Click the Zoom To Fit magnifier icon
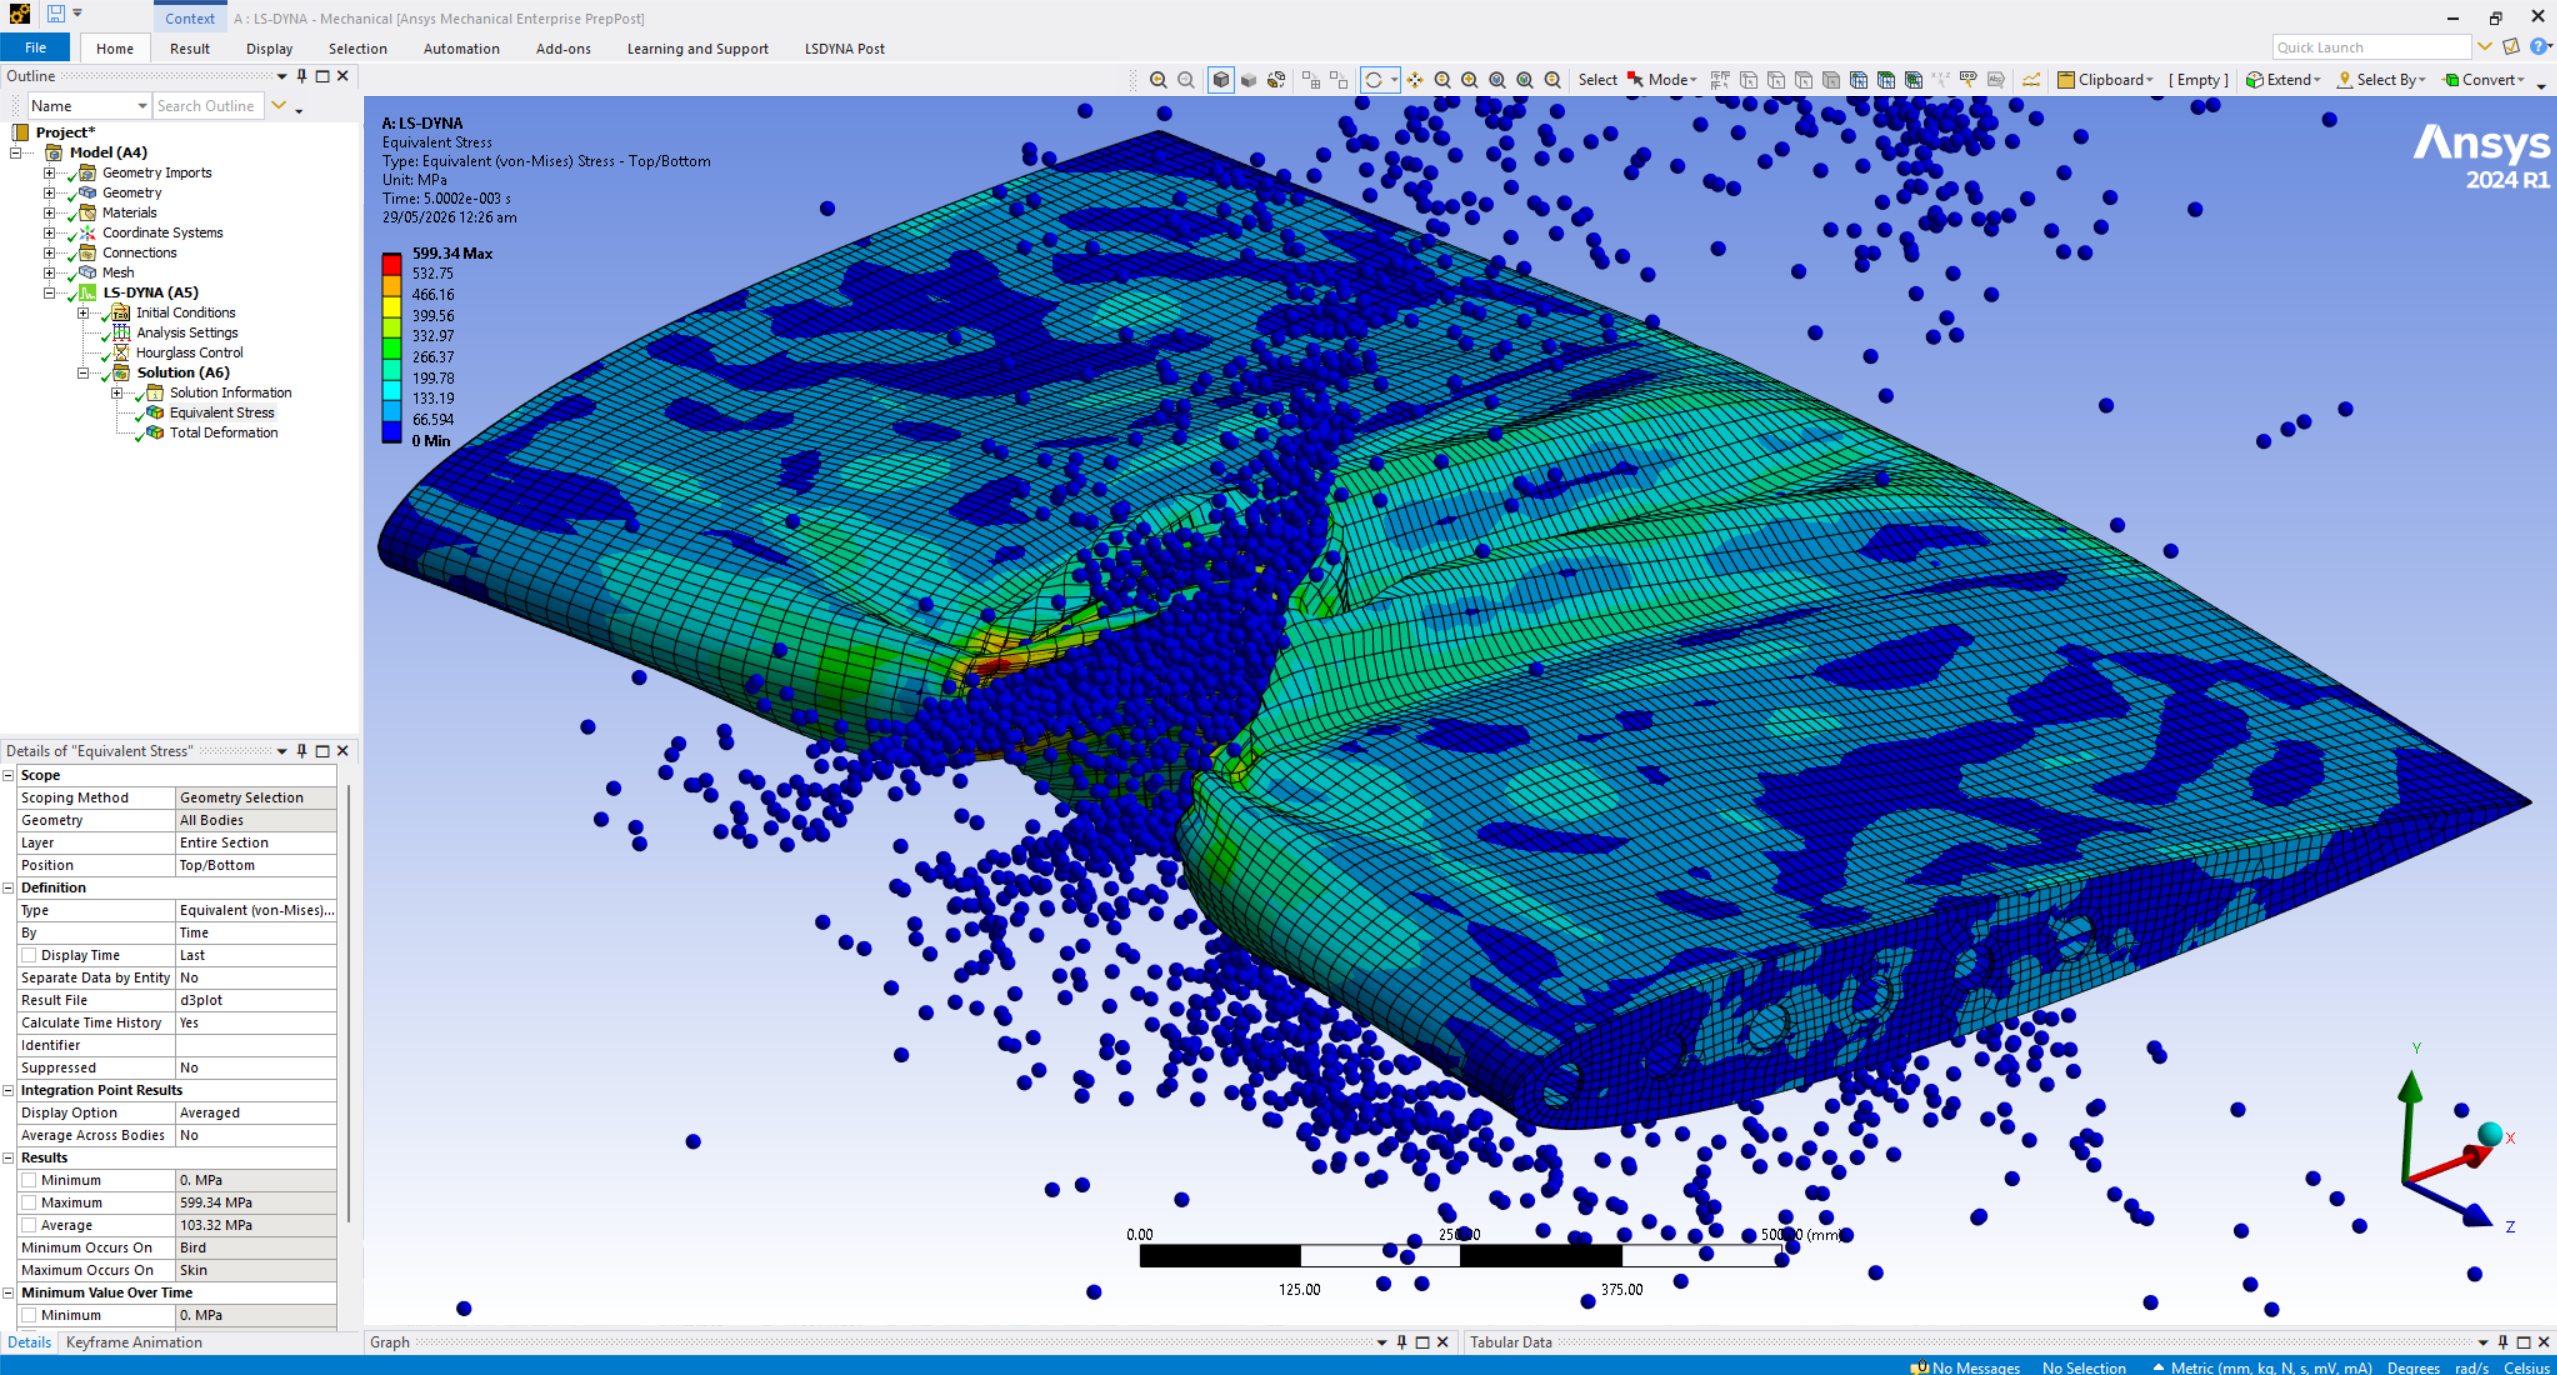The image size is (2557, 1375). pos(1497,80)
